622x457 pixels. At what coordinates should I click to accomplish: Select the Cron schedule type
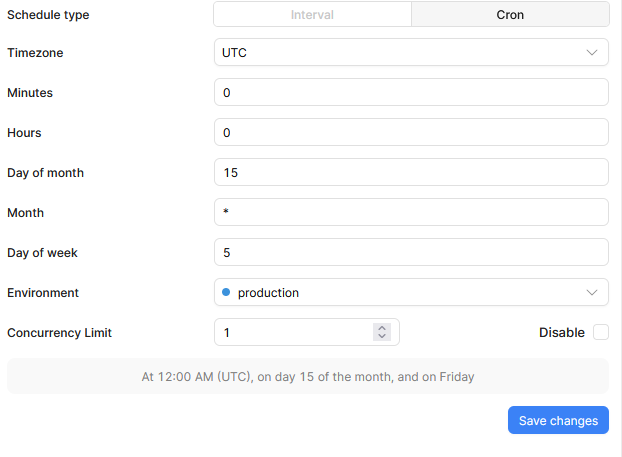510,15
